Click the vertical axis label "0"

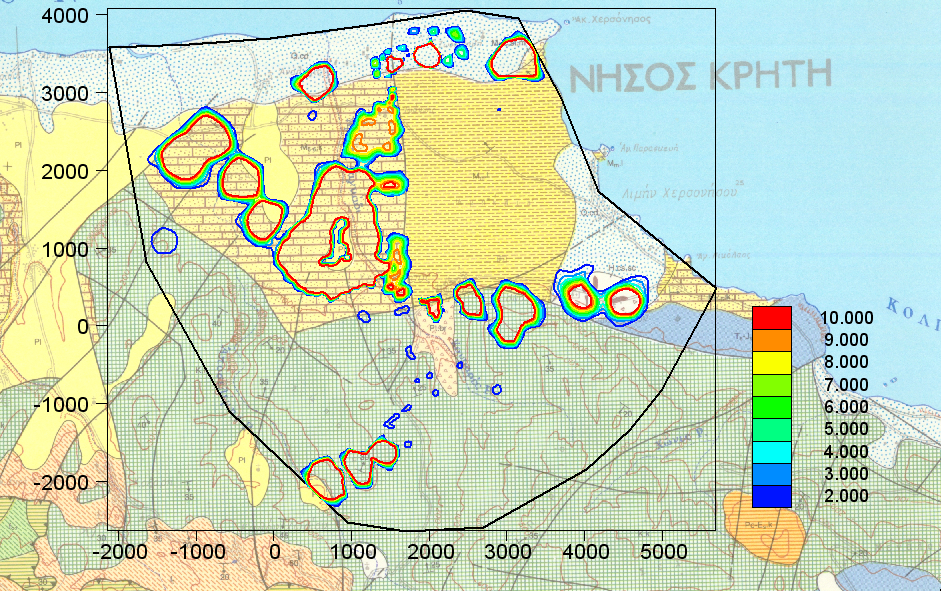(x=83, y=327)
